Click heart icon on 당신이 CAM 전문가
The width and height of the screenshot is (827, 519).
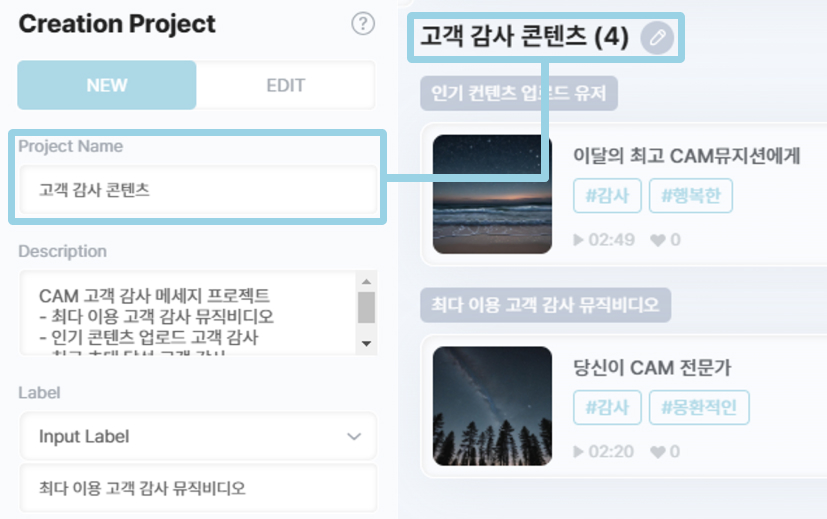[x=657, y=451]
